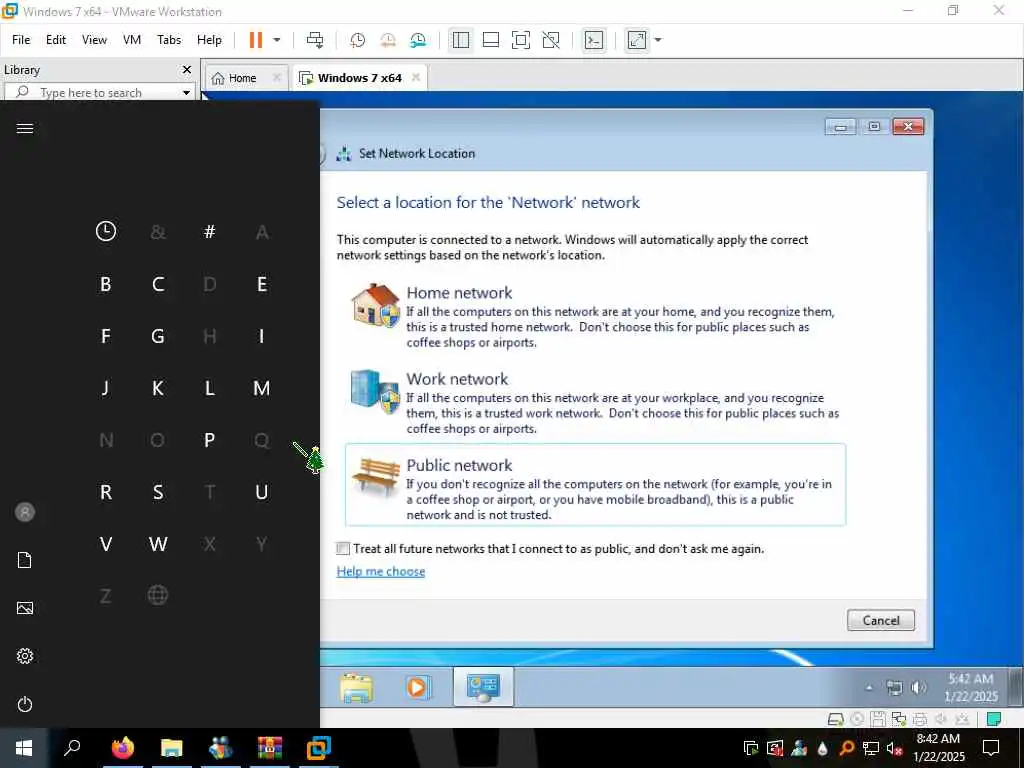Open Windows Explorer on Windows 7 taskbar
This screenshot has height=768, width=1024.
pyautogui.click(x=357, y=687)
